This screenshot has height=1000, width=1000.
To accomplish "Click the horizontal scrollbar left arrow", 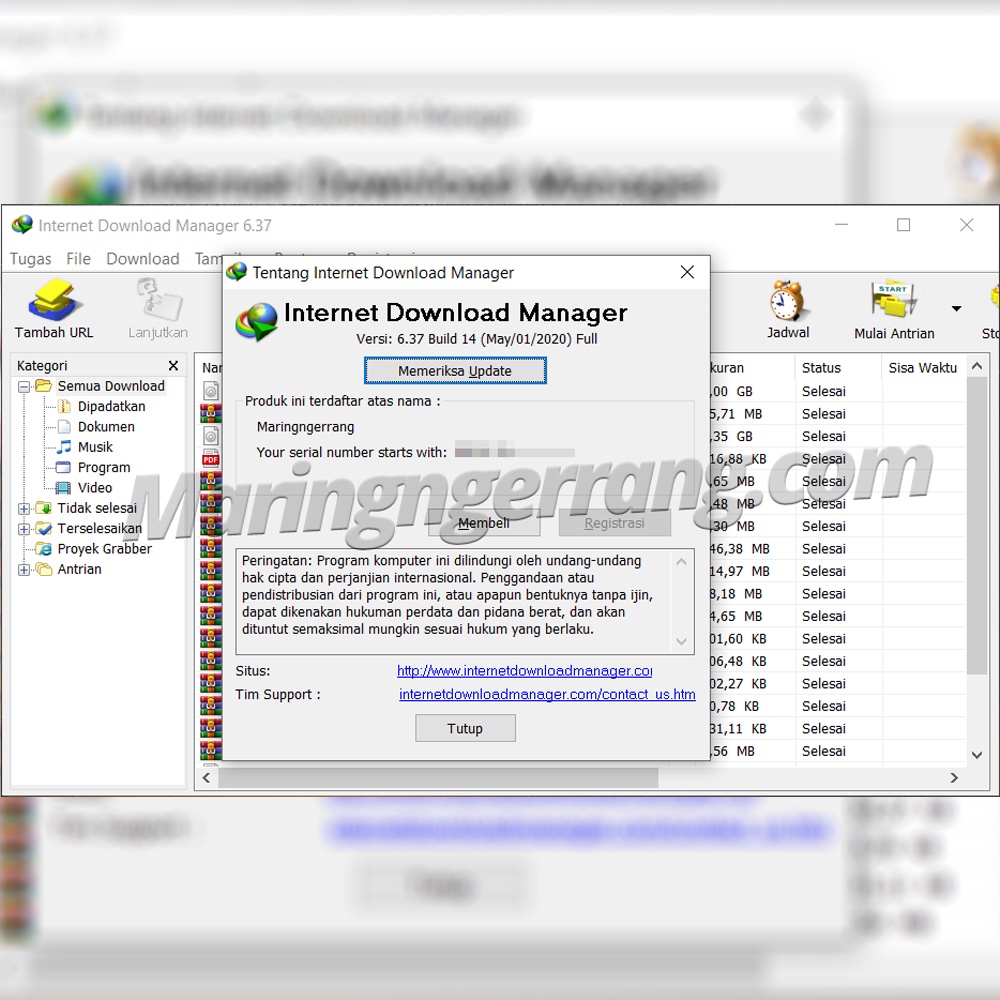I will click(206, 777).
